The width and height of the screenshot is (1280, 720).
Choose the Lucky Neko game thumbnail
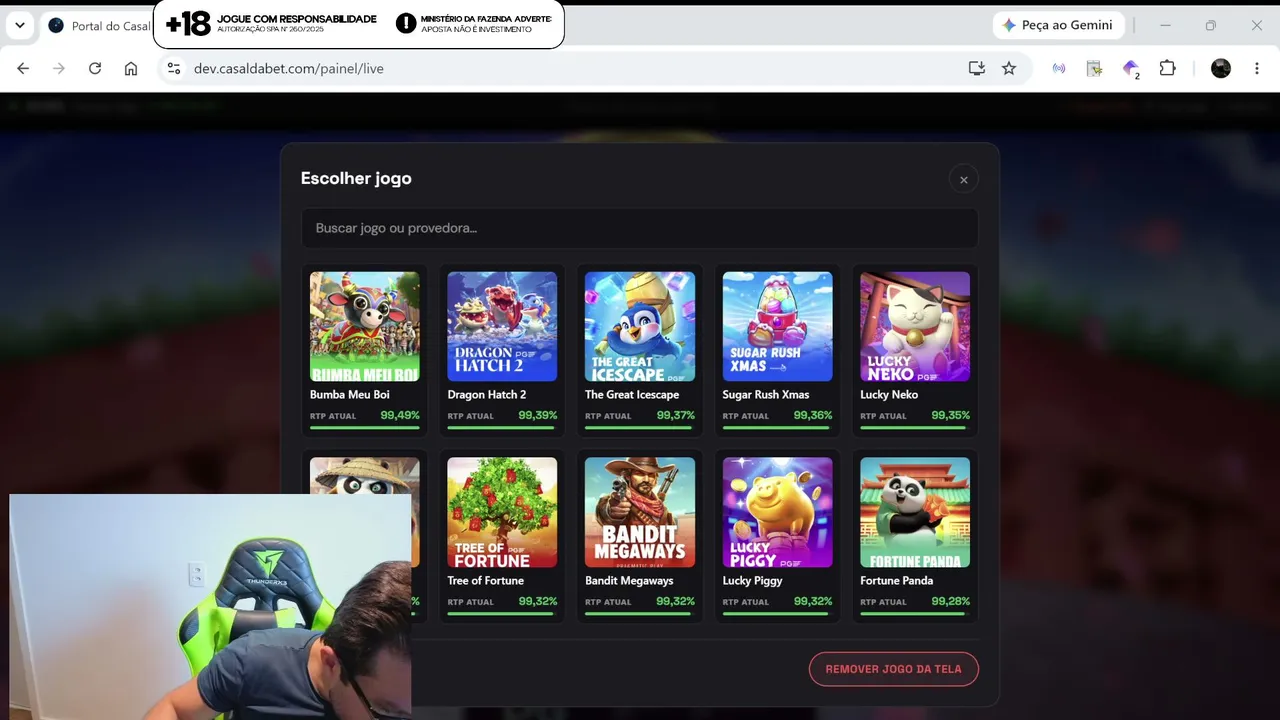pyautogui.click(x=915, y=326)
